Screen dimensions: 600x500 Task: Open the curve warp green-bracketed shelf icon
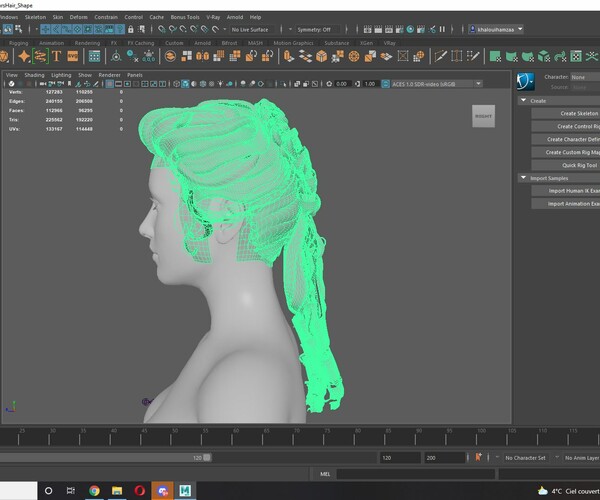pyautogui.click(x=40, y=56)
